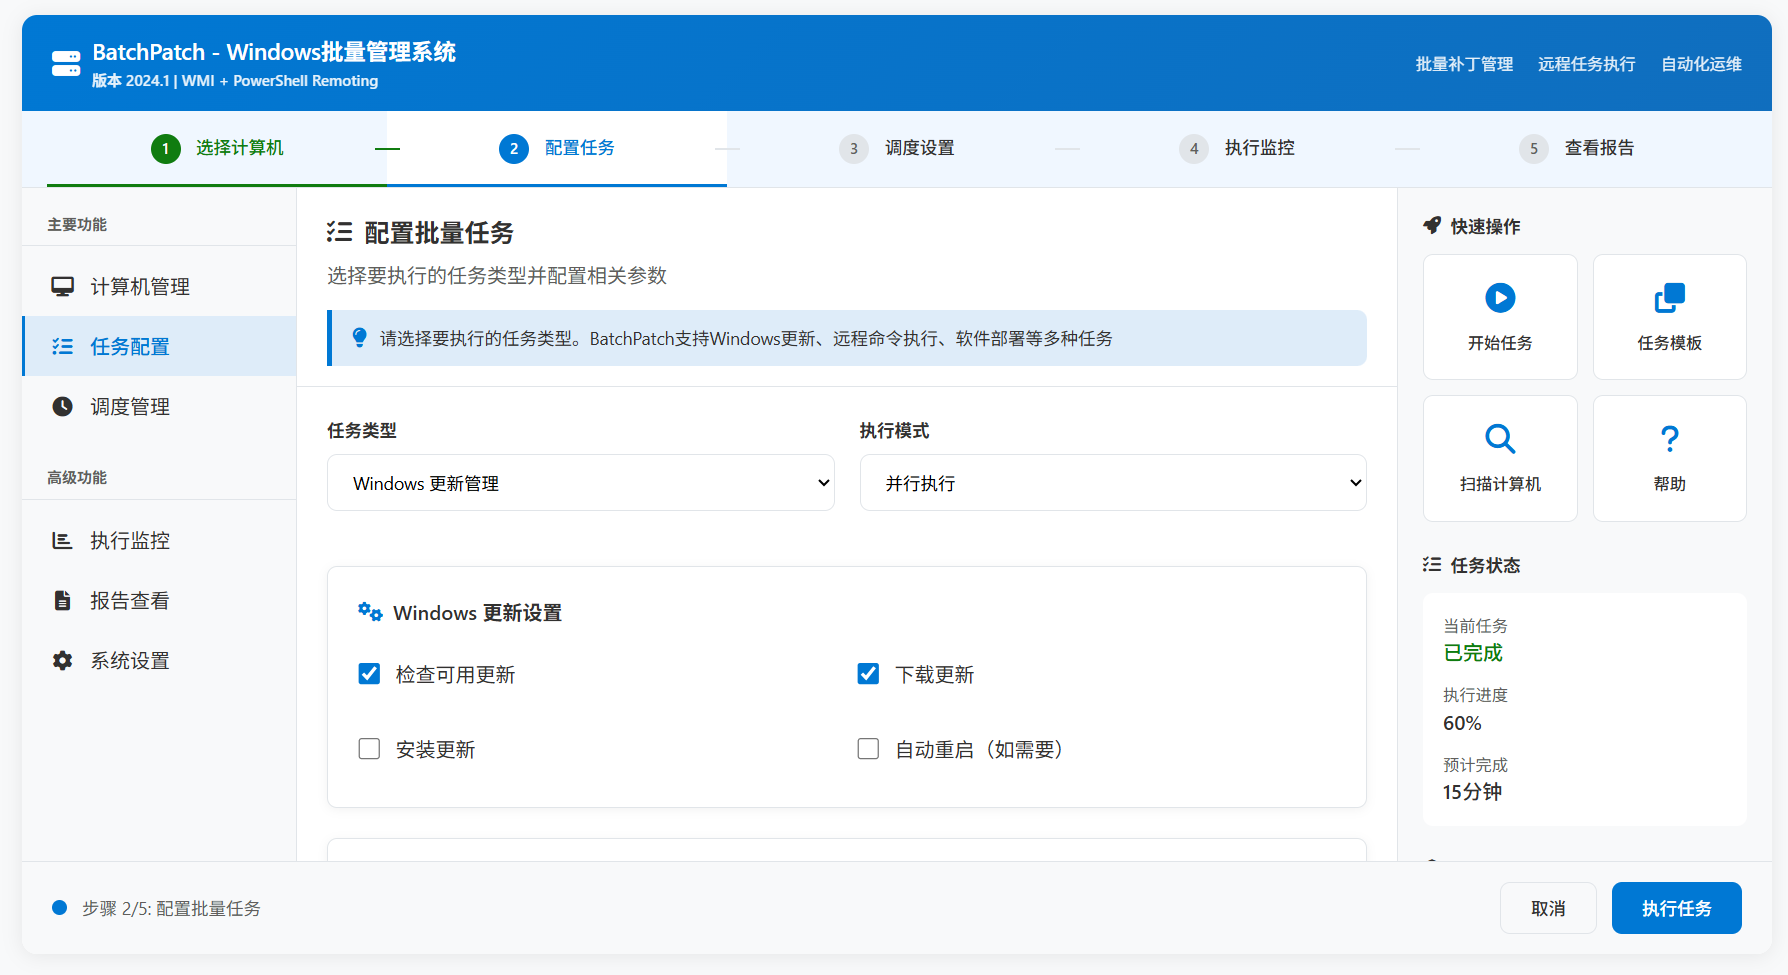Open 计算机管理 in the sidebar
1788x975 pixels.
click(159, 287)
